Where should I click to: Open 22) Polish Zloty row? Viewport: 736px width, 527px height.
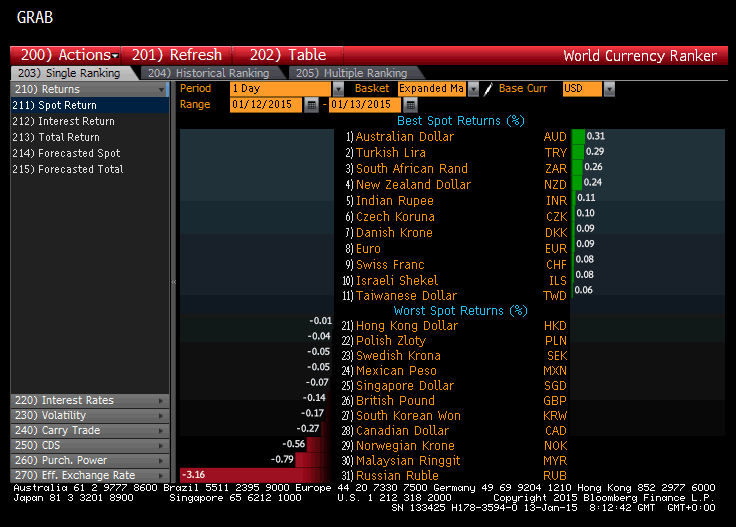tap(454, 341)
